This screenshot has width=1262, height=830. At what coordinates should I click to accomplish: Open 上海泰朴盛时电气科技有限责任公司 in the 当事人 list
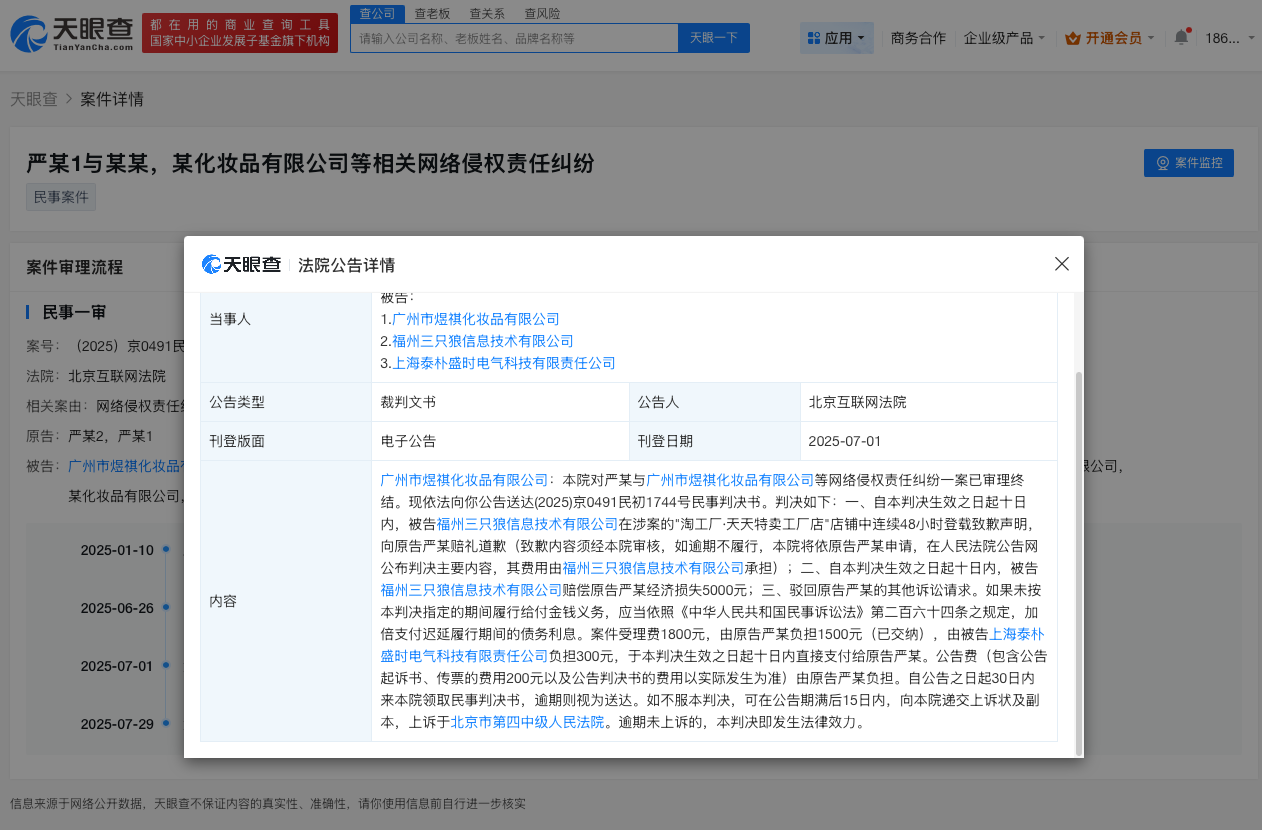(x=503, y=363)
